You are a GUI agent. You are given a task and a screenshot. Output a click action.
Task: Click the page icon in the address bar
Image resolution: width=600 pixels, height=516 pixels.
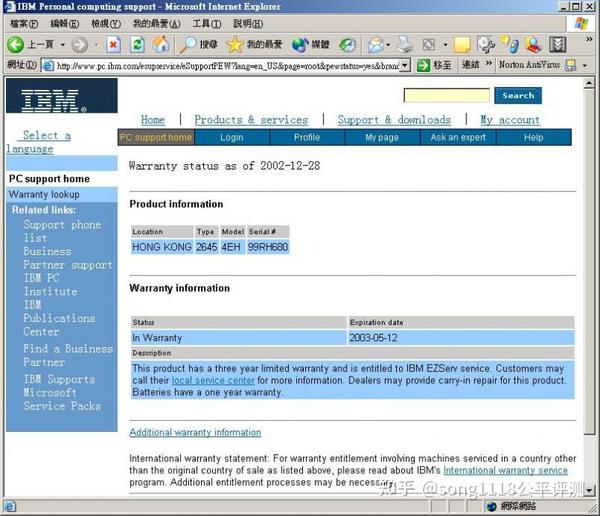click(48, 65)
